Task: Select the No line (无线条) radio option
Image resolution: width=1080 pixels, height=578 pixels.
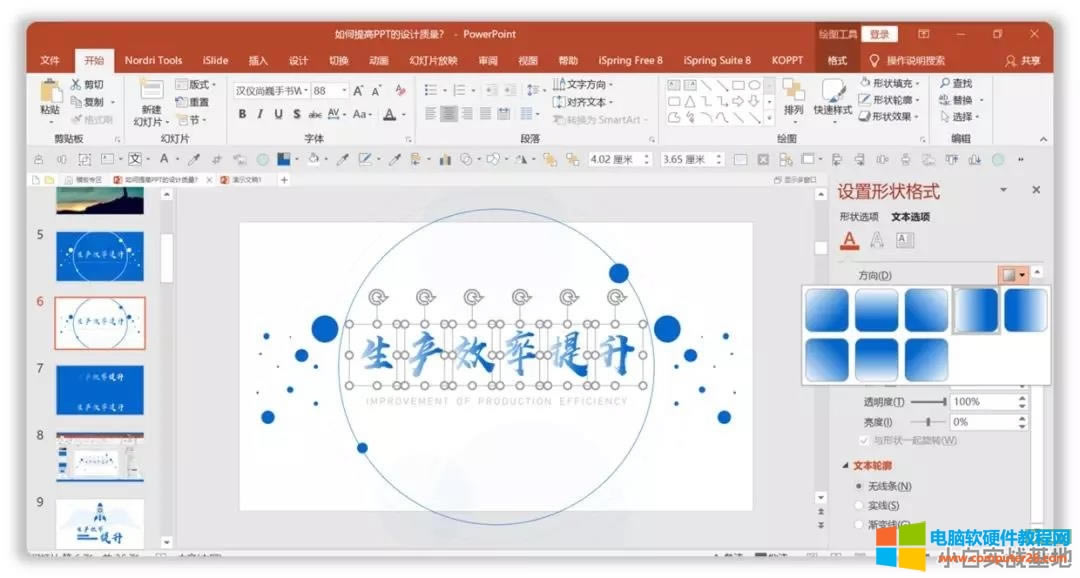Action: tap(859, 486)
